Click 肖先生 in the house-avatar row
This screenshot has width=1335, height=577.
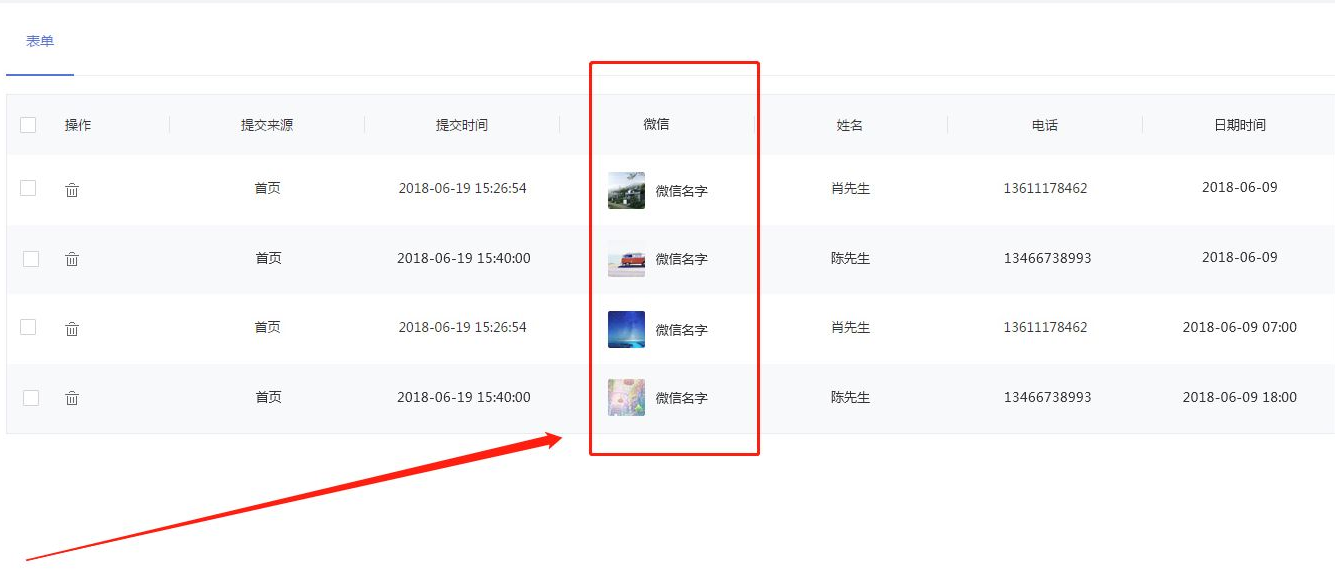850,188
